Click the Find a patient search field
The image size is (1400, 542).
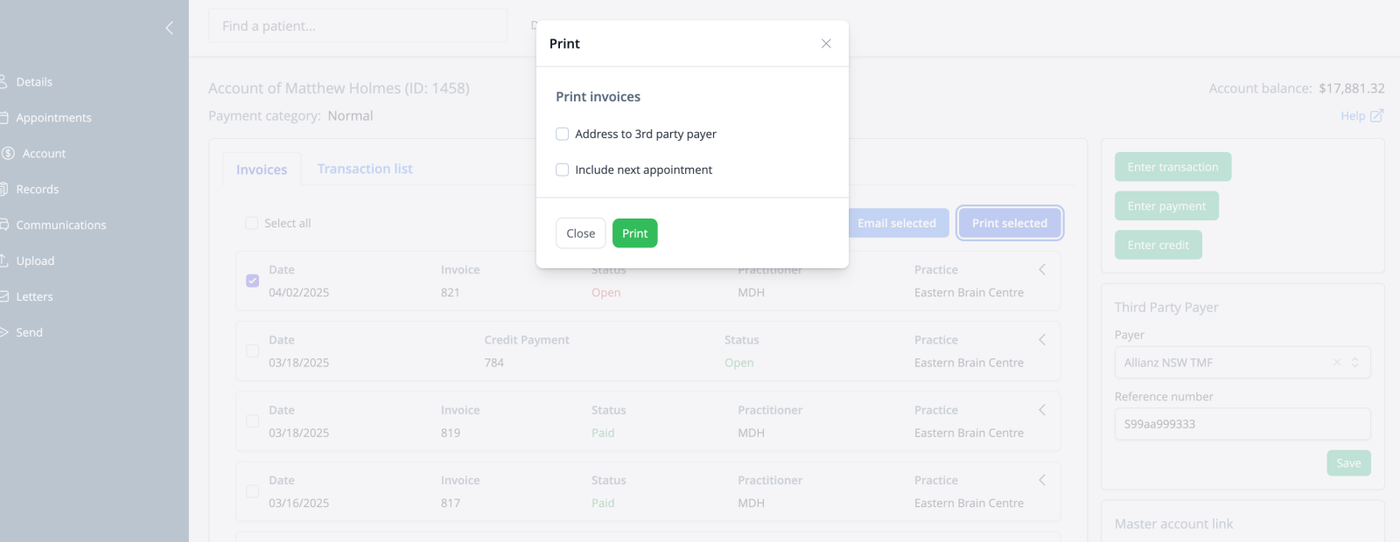tap(358, 26)
